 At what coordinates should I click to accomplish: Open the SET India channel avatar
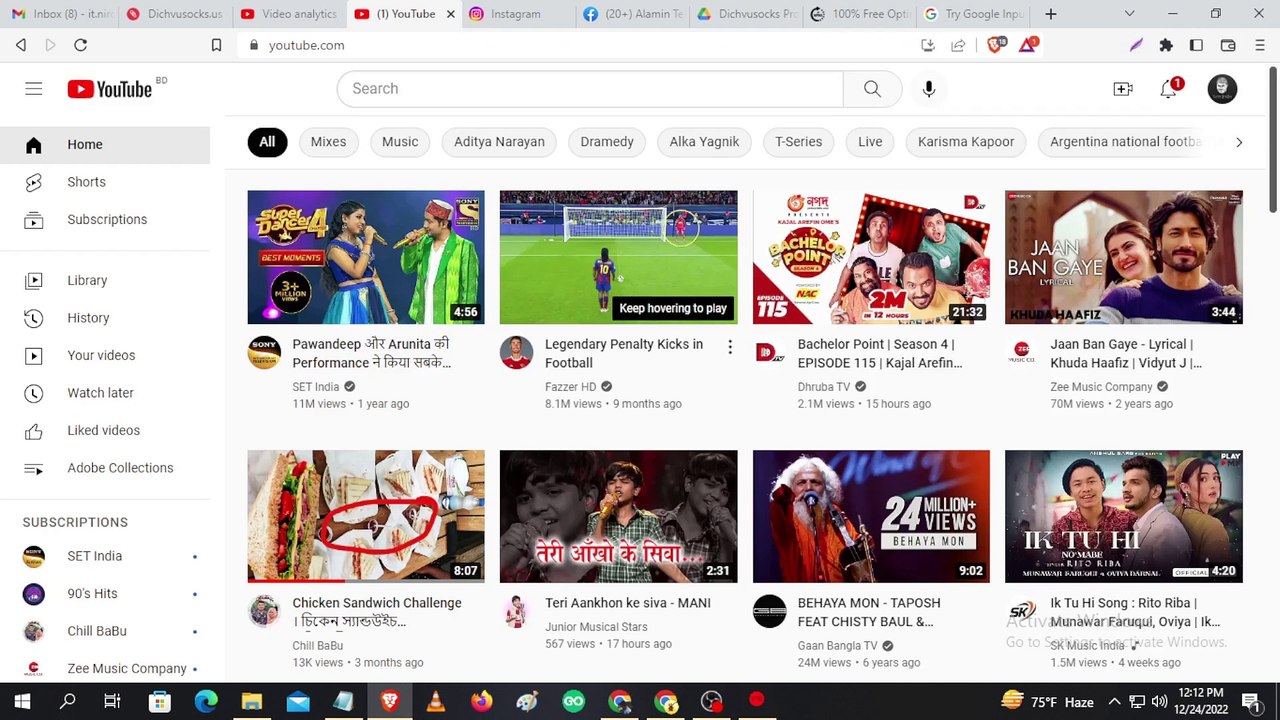click(x=264, y=352)
